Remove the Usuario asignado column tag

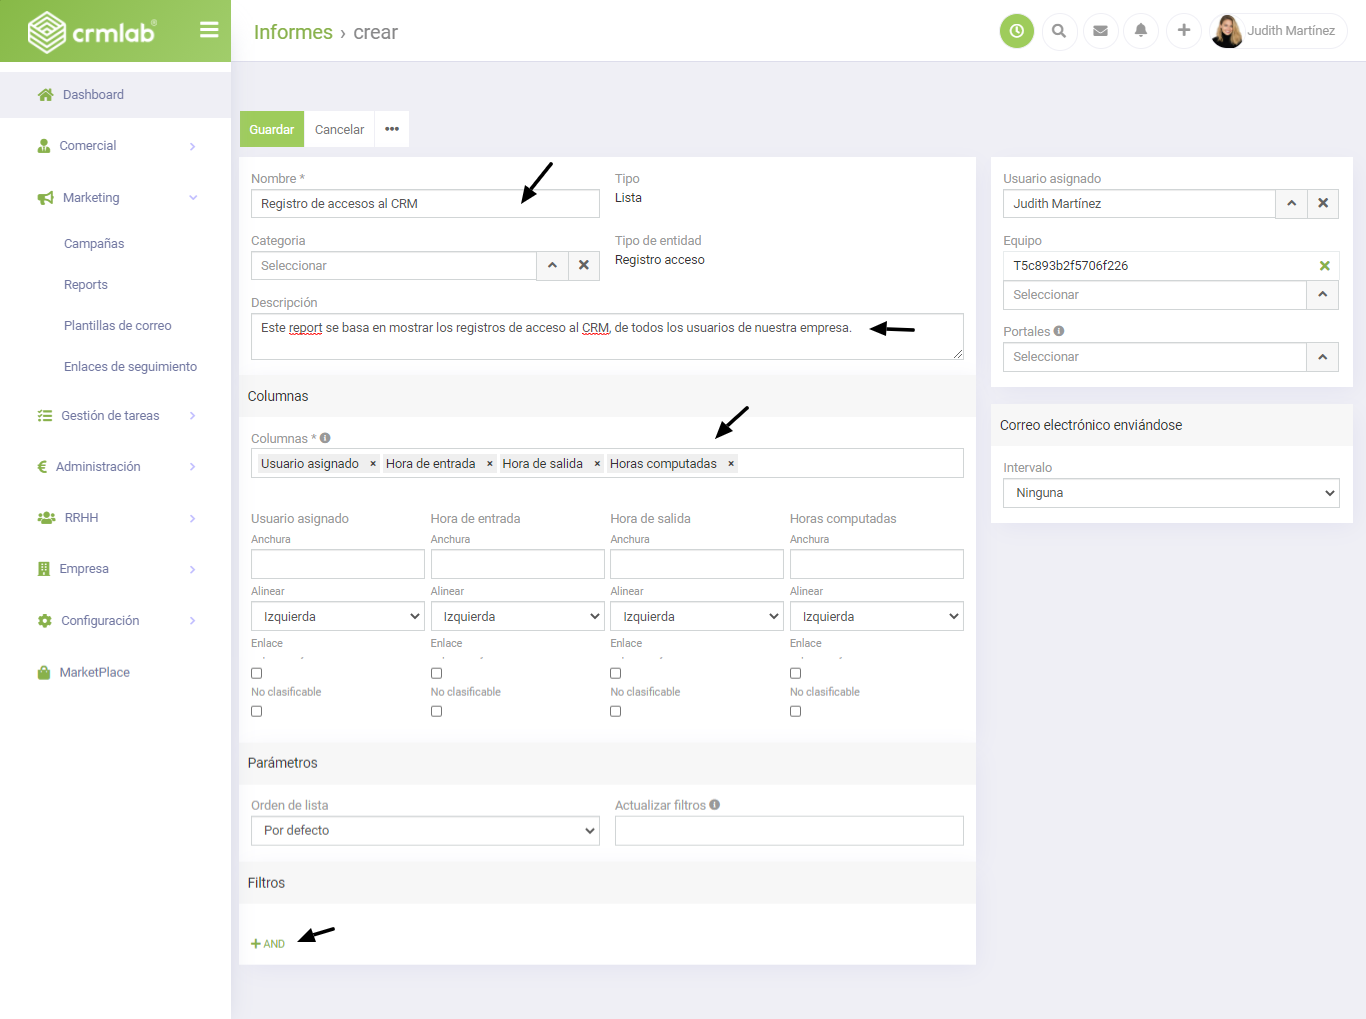coord(373,464)
